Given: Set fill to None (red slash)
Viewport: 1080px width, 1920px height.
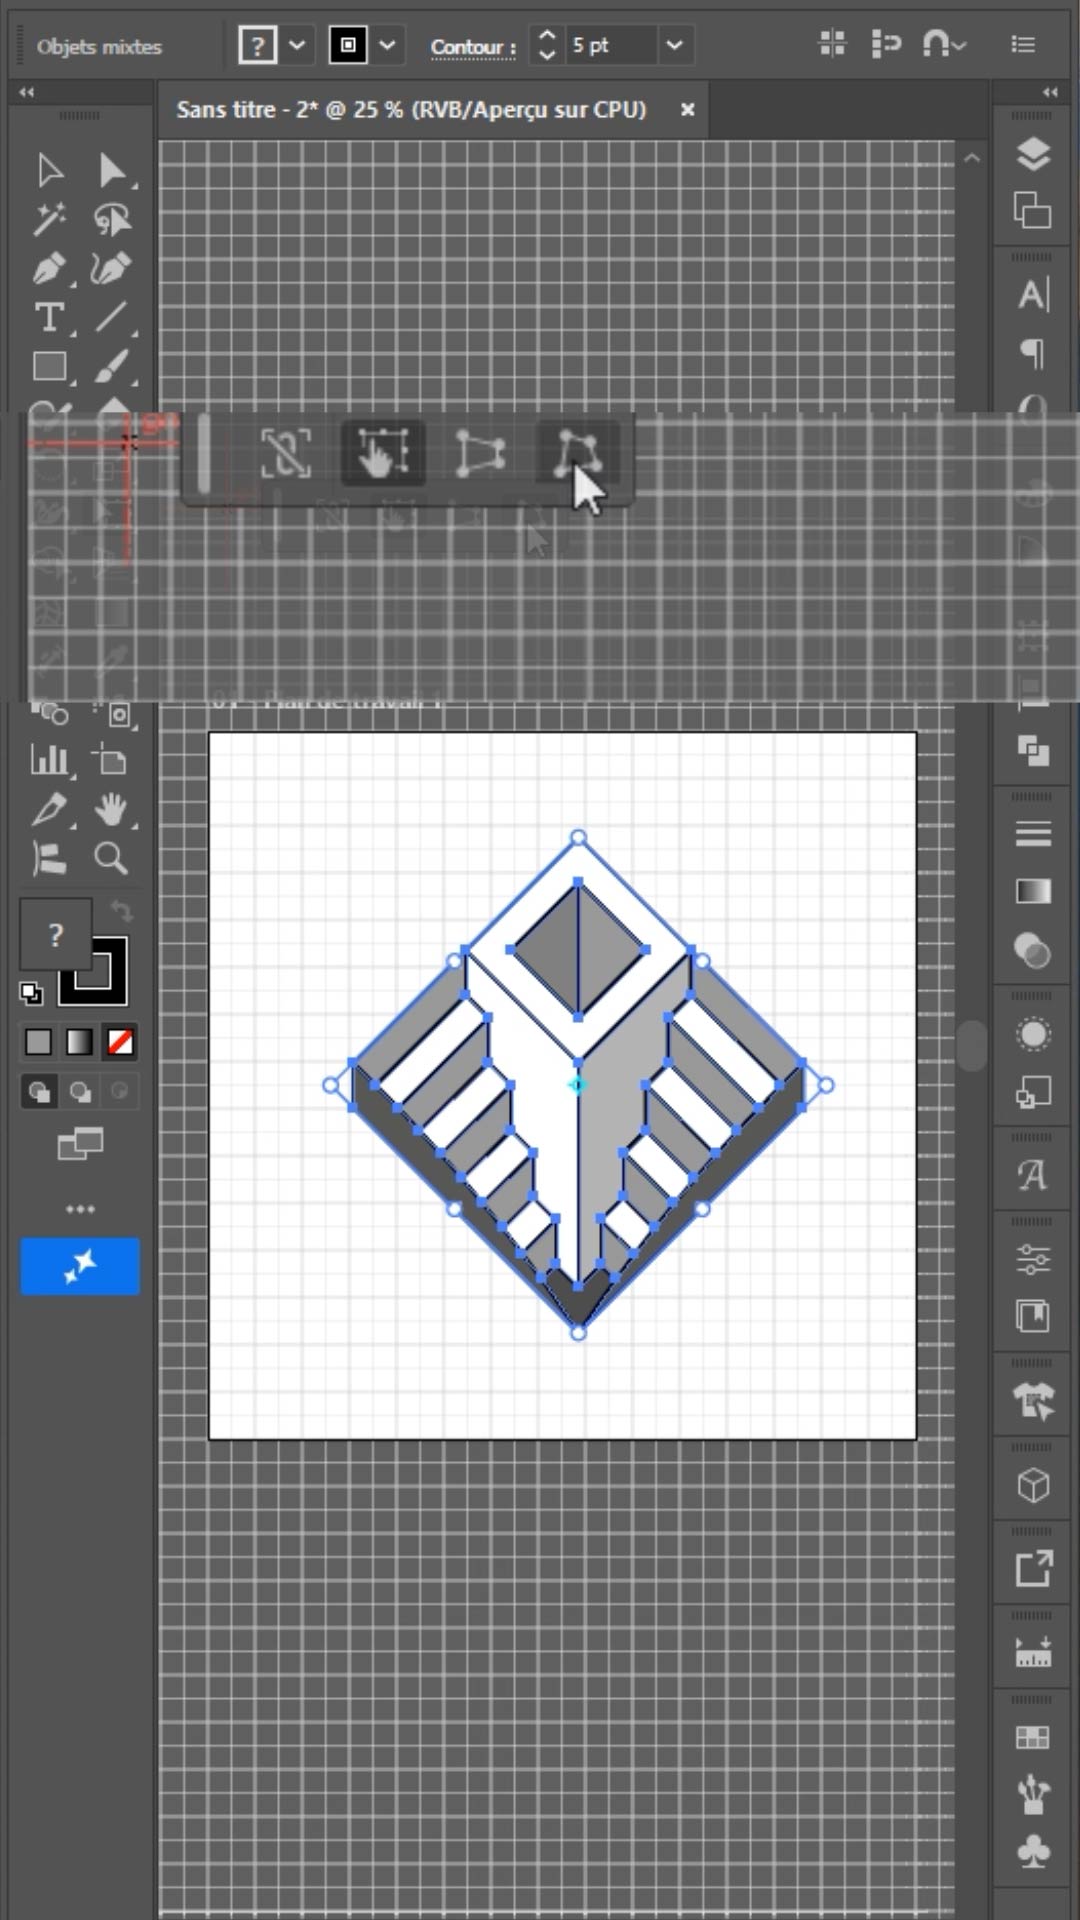Looking at the screenshot, I should click(x=120, y=1042).
